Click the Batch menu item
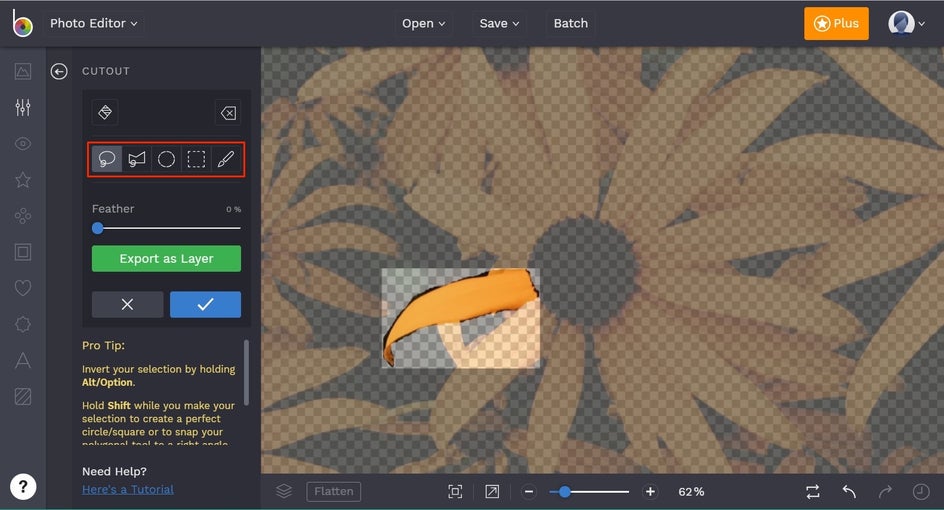This screenshot has height=510, width=944. click(x=571, y=23)
